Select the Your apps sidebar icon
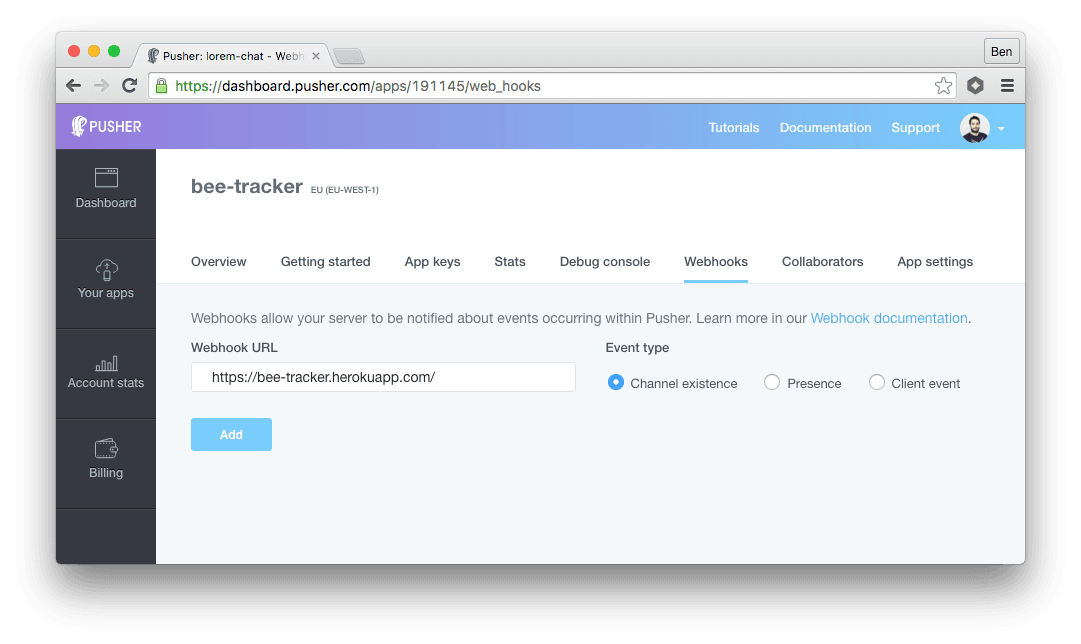 (x=105, y=282)
